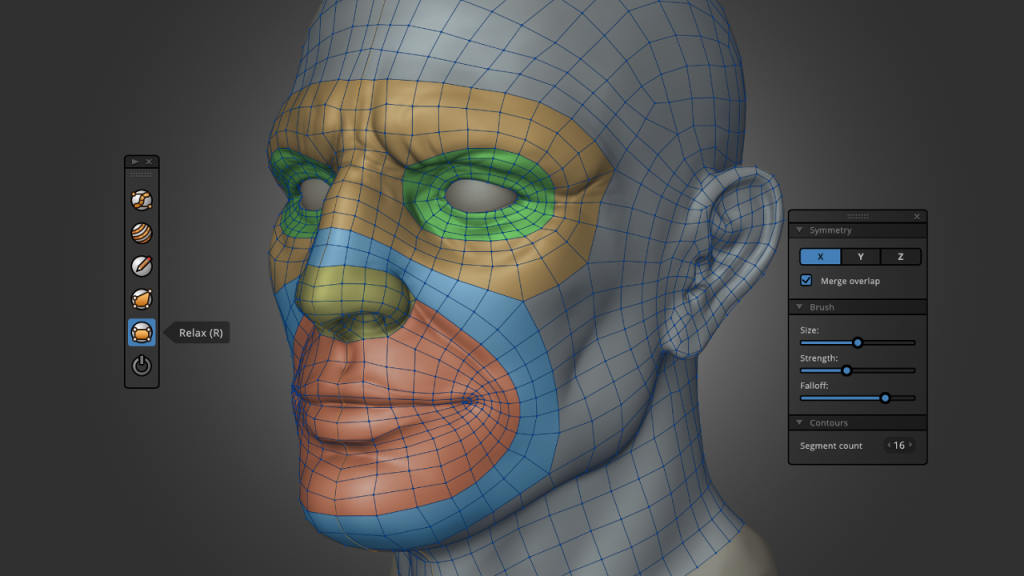Select the striped Contours sphere tool
Image resolution: width=1024 pixels, height=576 pixels.
coord(140,232)
